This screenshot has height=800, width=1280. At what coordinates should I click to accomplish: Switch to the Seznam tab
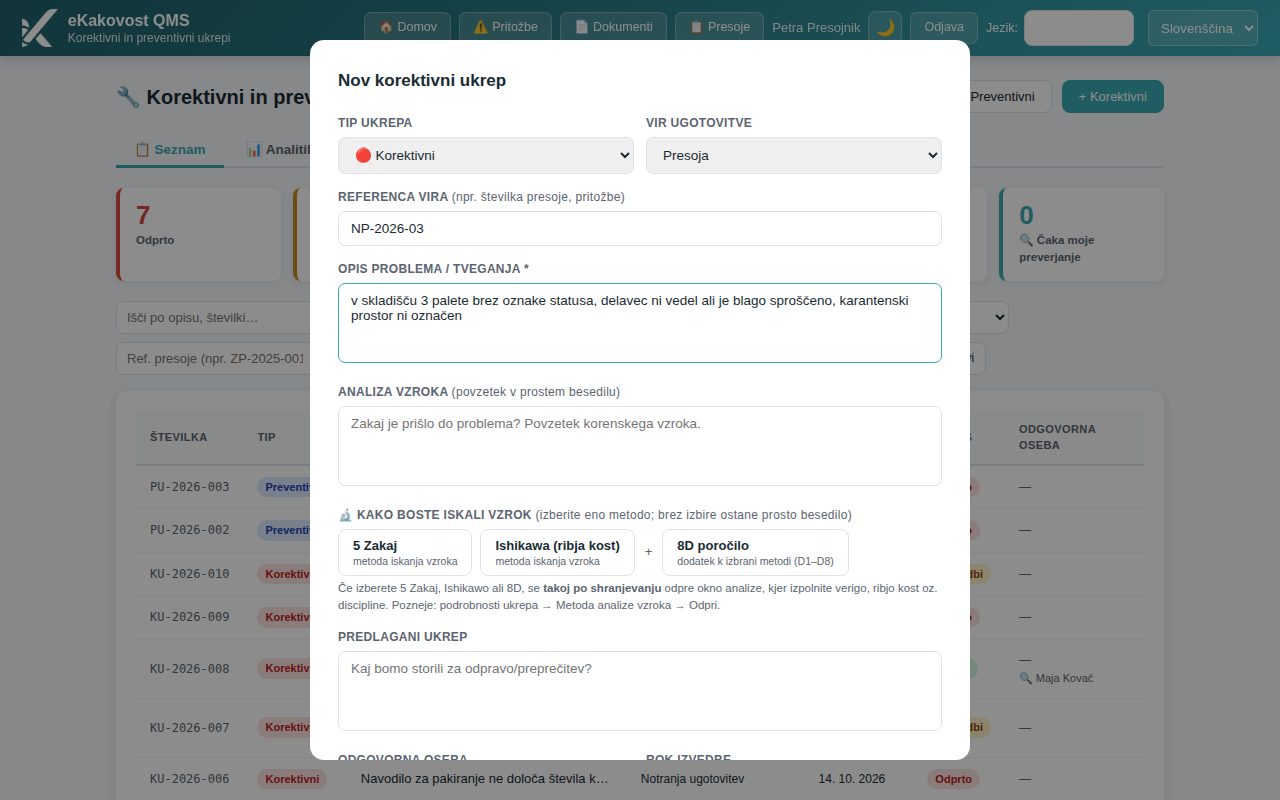point(170,150)
